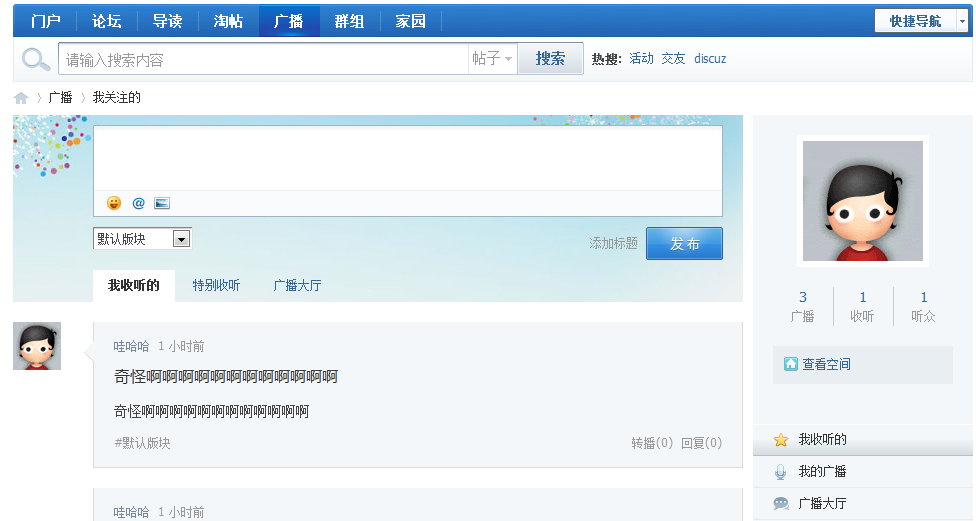976x521 pixels.
Task: Insert an emoji with the smiley icon
Action: (114, 203)
